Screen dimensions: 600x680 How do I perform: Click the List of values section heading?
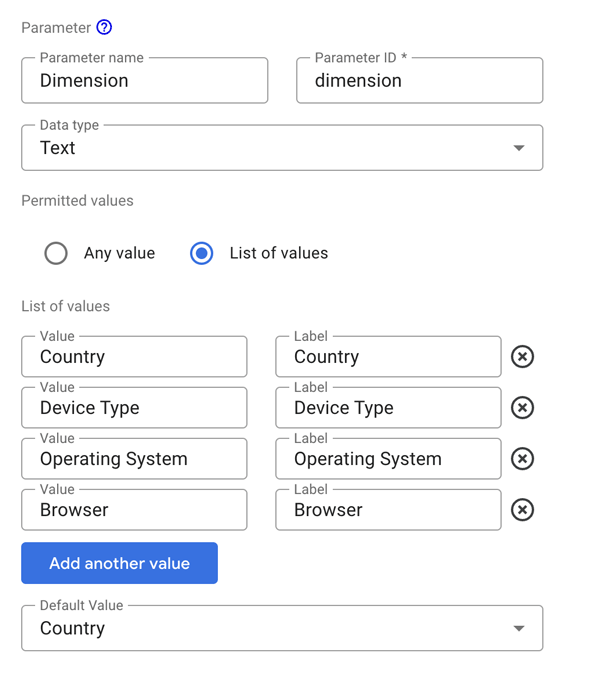point(65,306)
